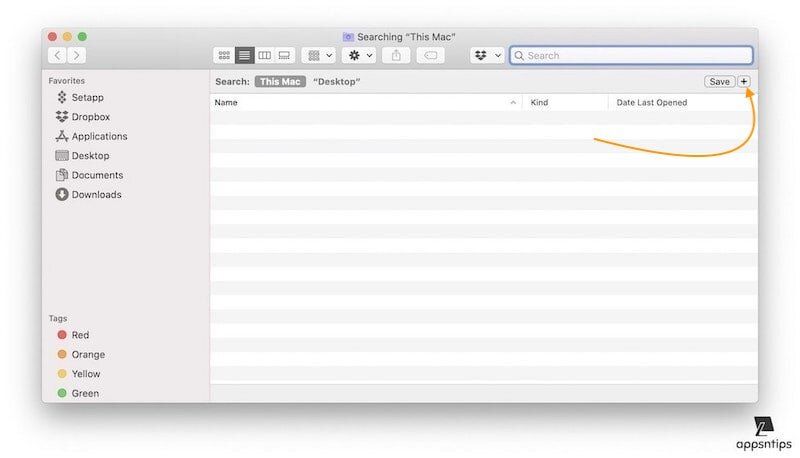Click the Edit Tags toolbar icon
The image size is (800, 458).
[x=430, y=56]
